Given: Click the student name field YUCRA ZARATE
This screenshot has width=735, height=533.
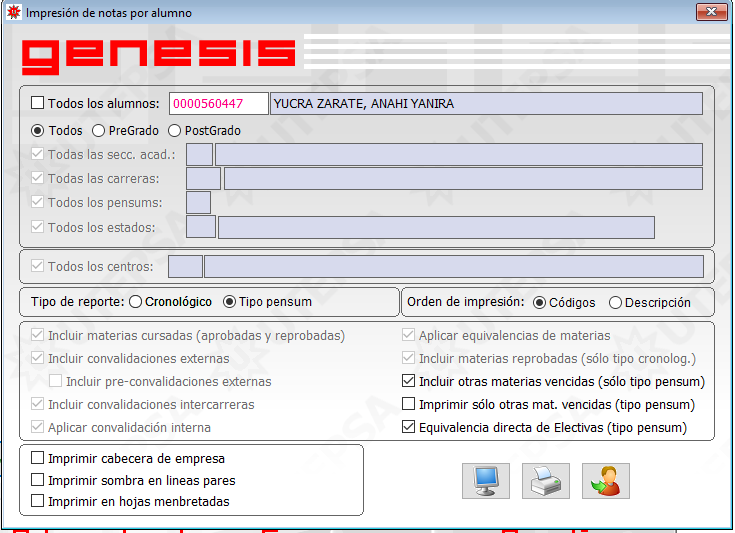Looking at the screenshot, I should click(486, 104).
